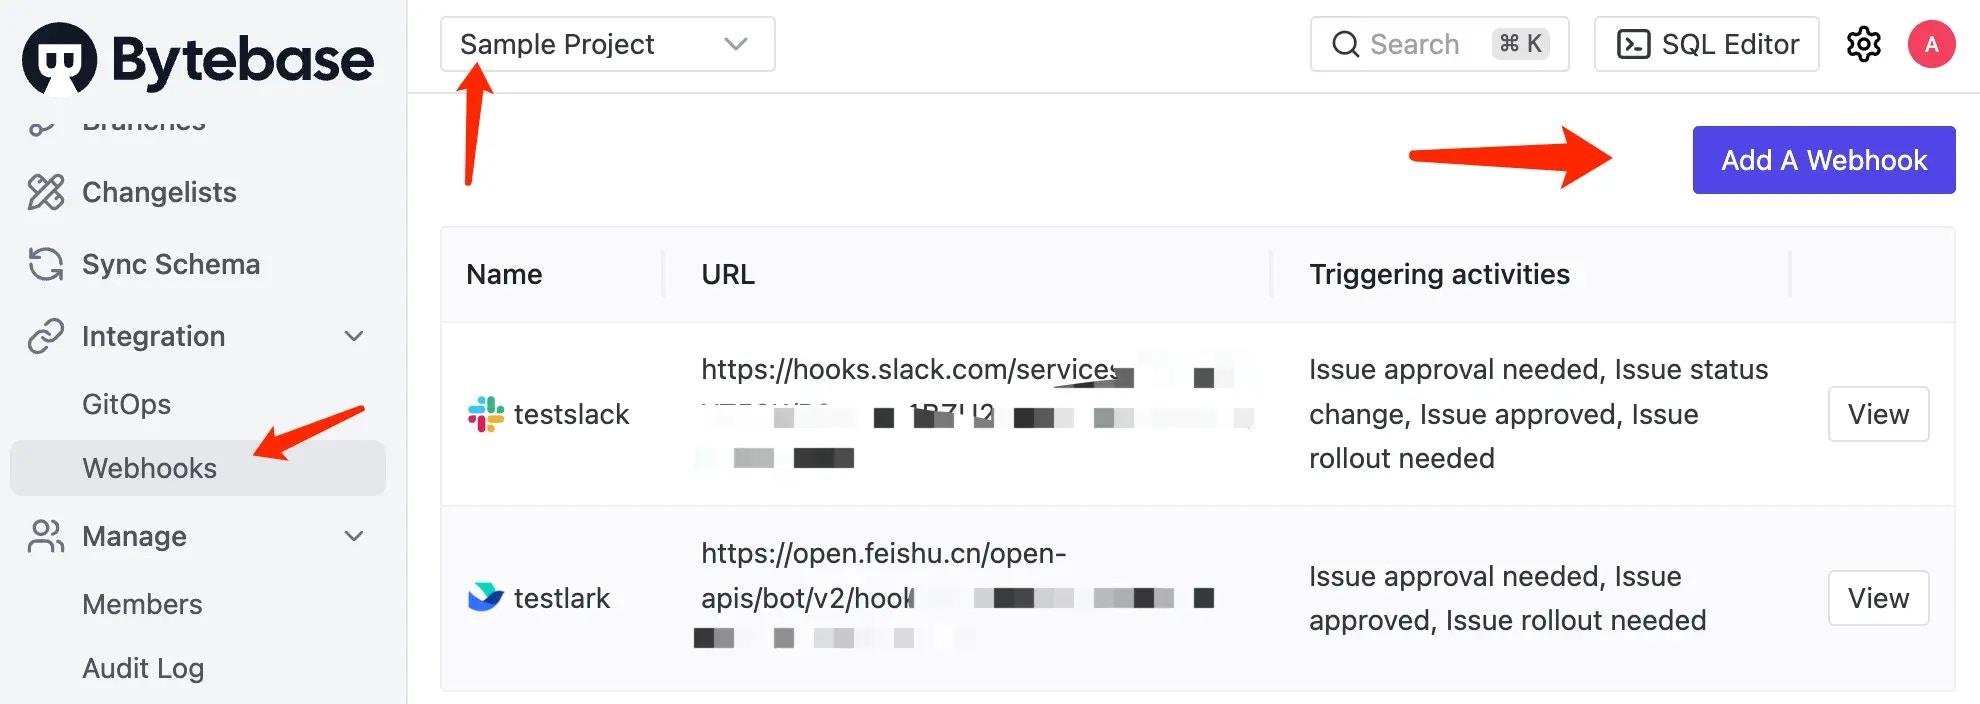Screen dimensions: 1980x704
Task: Click the Manage people icon
Action: point(44,536)
